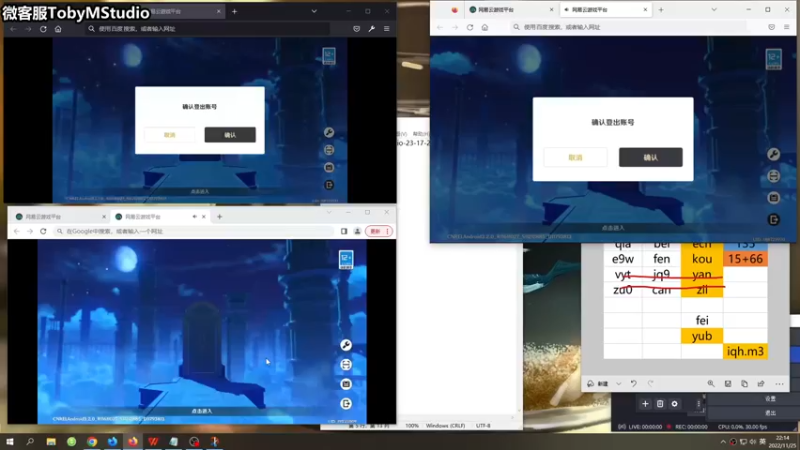Click the scan icon in top-right Firefox game
Viewport: 800px width, 450px height.
coord(773,176)
